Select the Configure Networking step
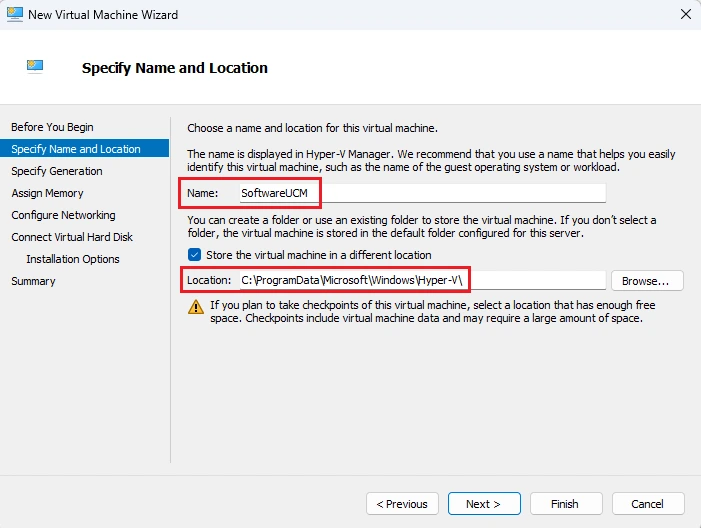 (x=63, y=215)
